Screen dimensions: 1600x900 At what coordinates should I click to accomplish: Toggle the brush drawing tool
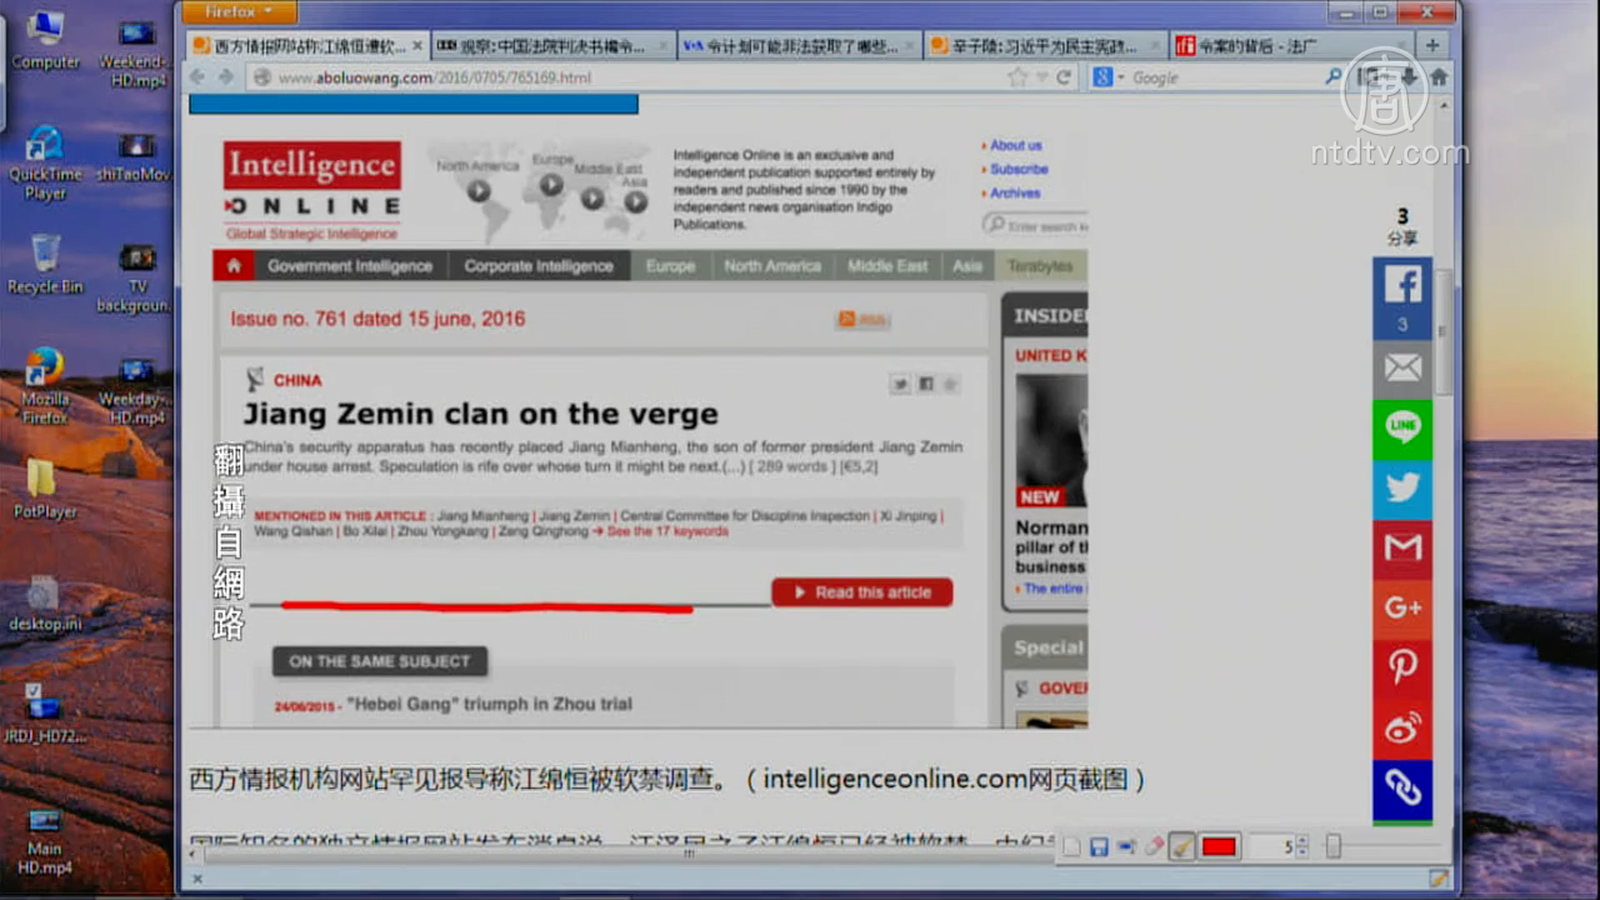point(1182,847)
